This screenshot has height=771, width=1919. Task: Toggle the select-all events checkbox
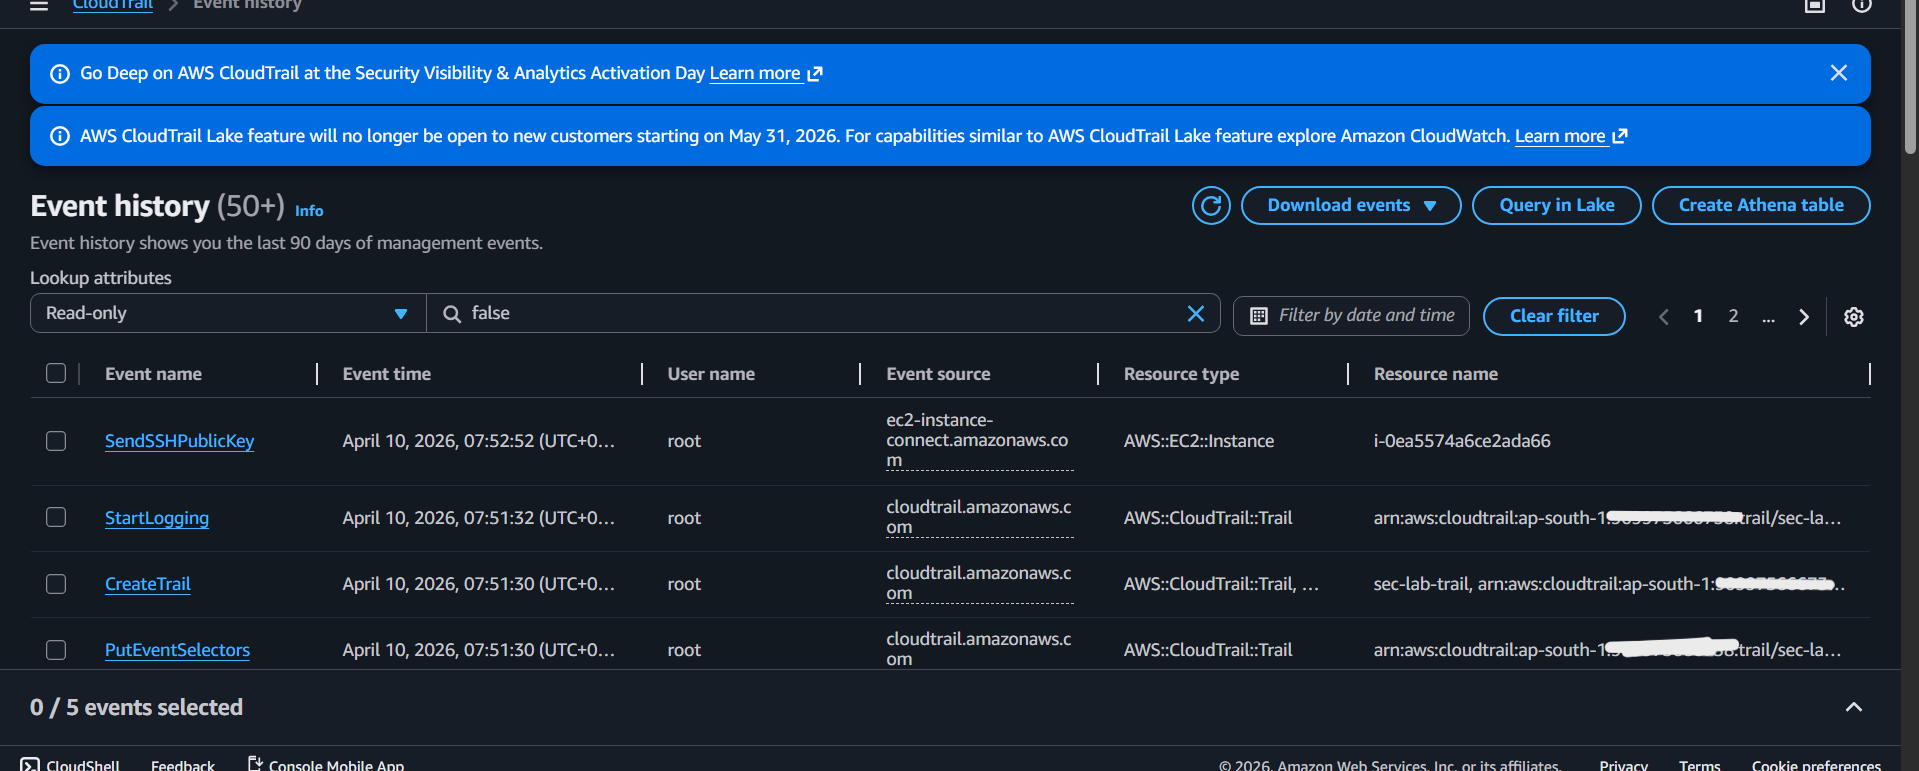[x=56, y=373]
